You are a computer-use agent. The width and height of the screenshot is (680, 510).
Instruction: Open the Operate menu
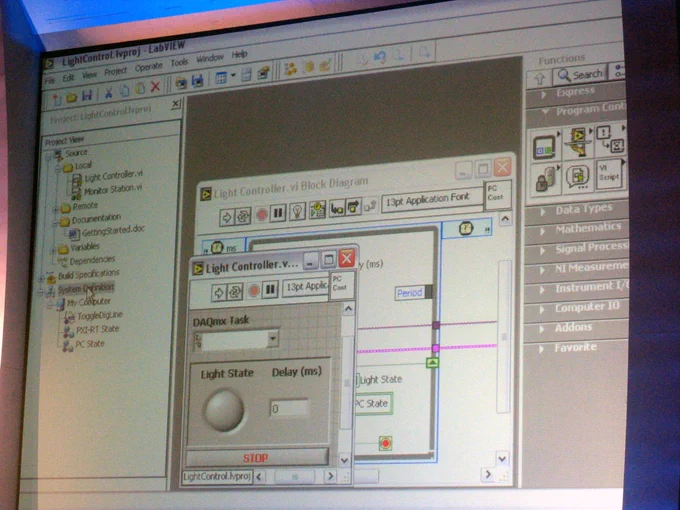148,67
